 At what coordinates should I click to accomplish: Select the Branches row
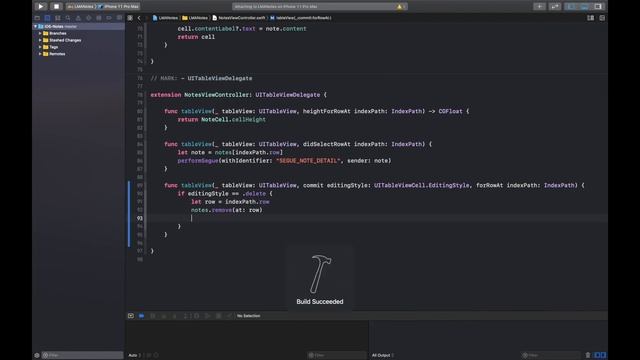coord(78,33)
